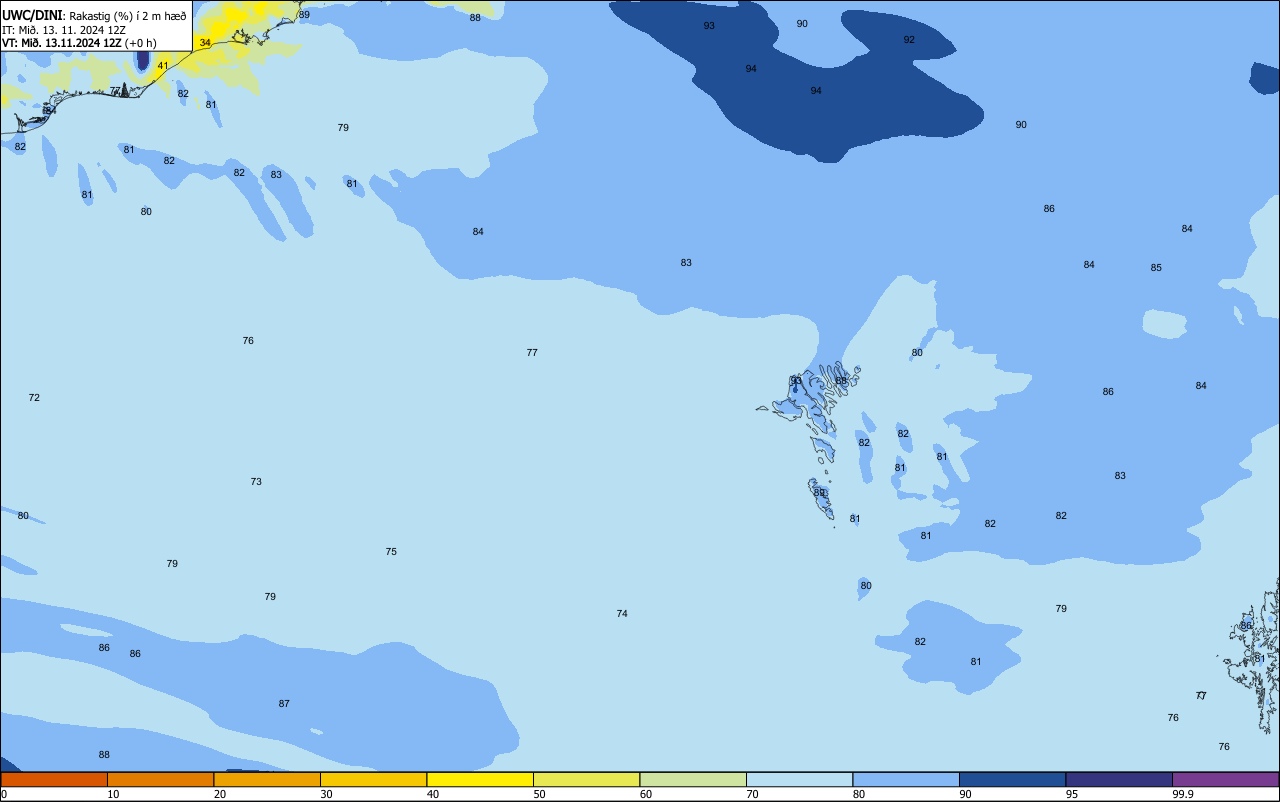Select the medium blue 80–90 legend swatch
Image resolution: width=1280 pixels, height=802 pixels.
[906, 779]
